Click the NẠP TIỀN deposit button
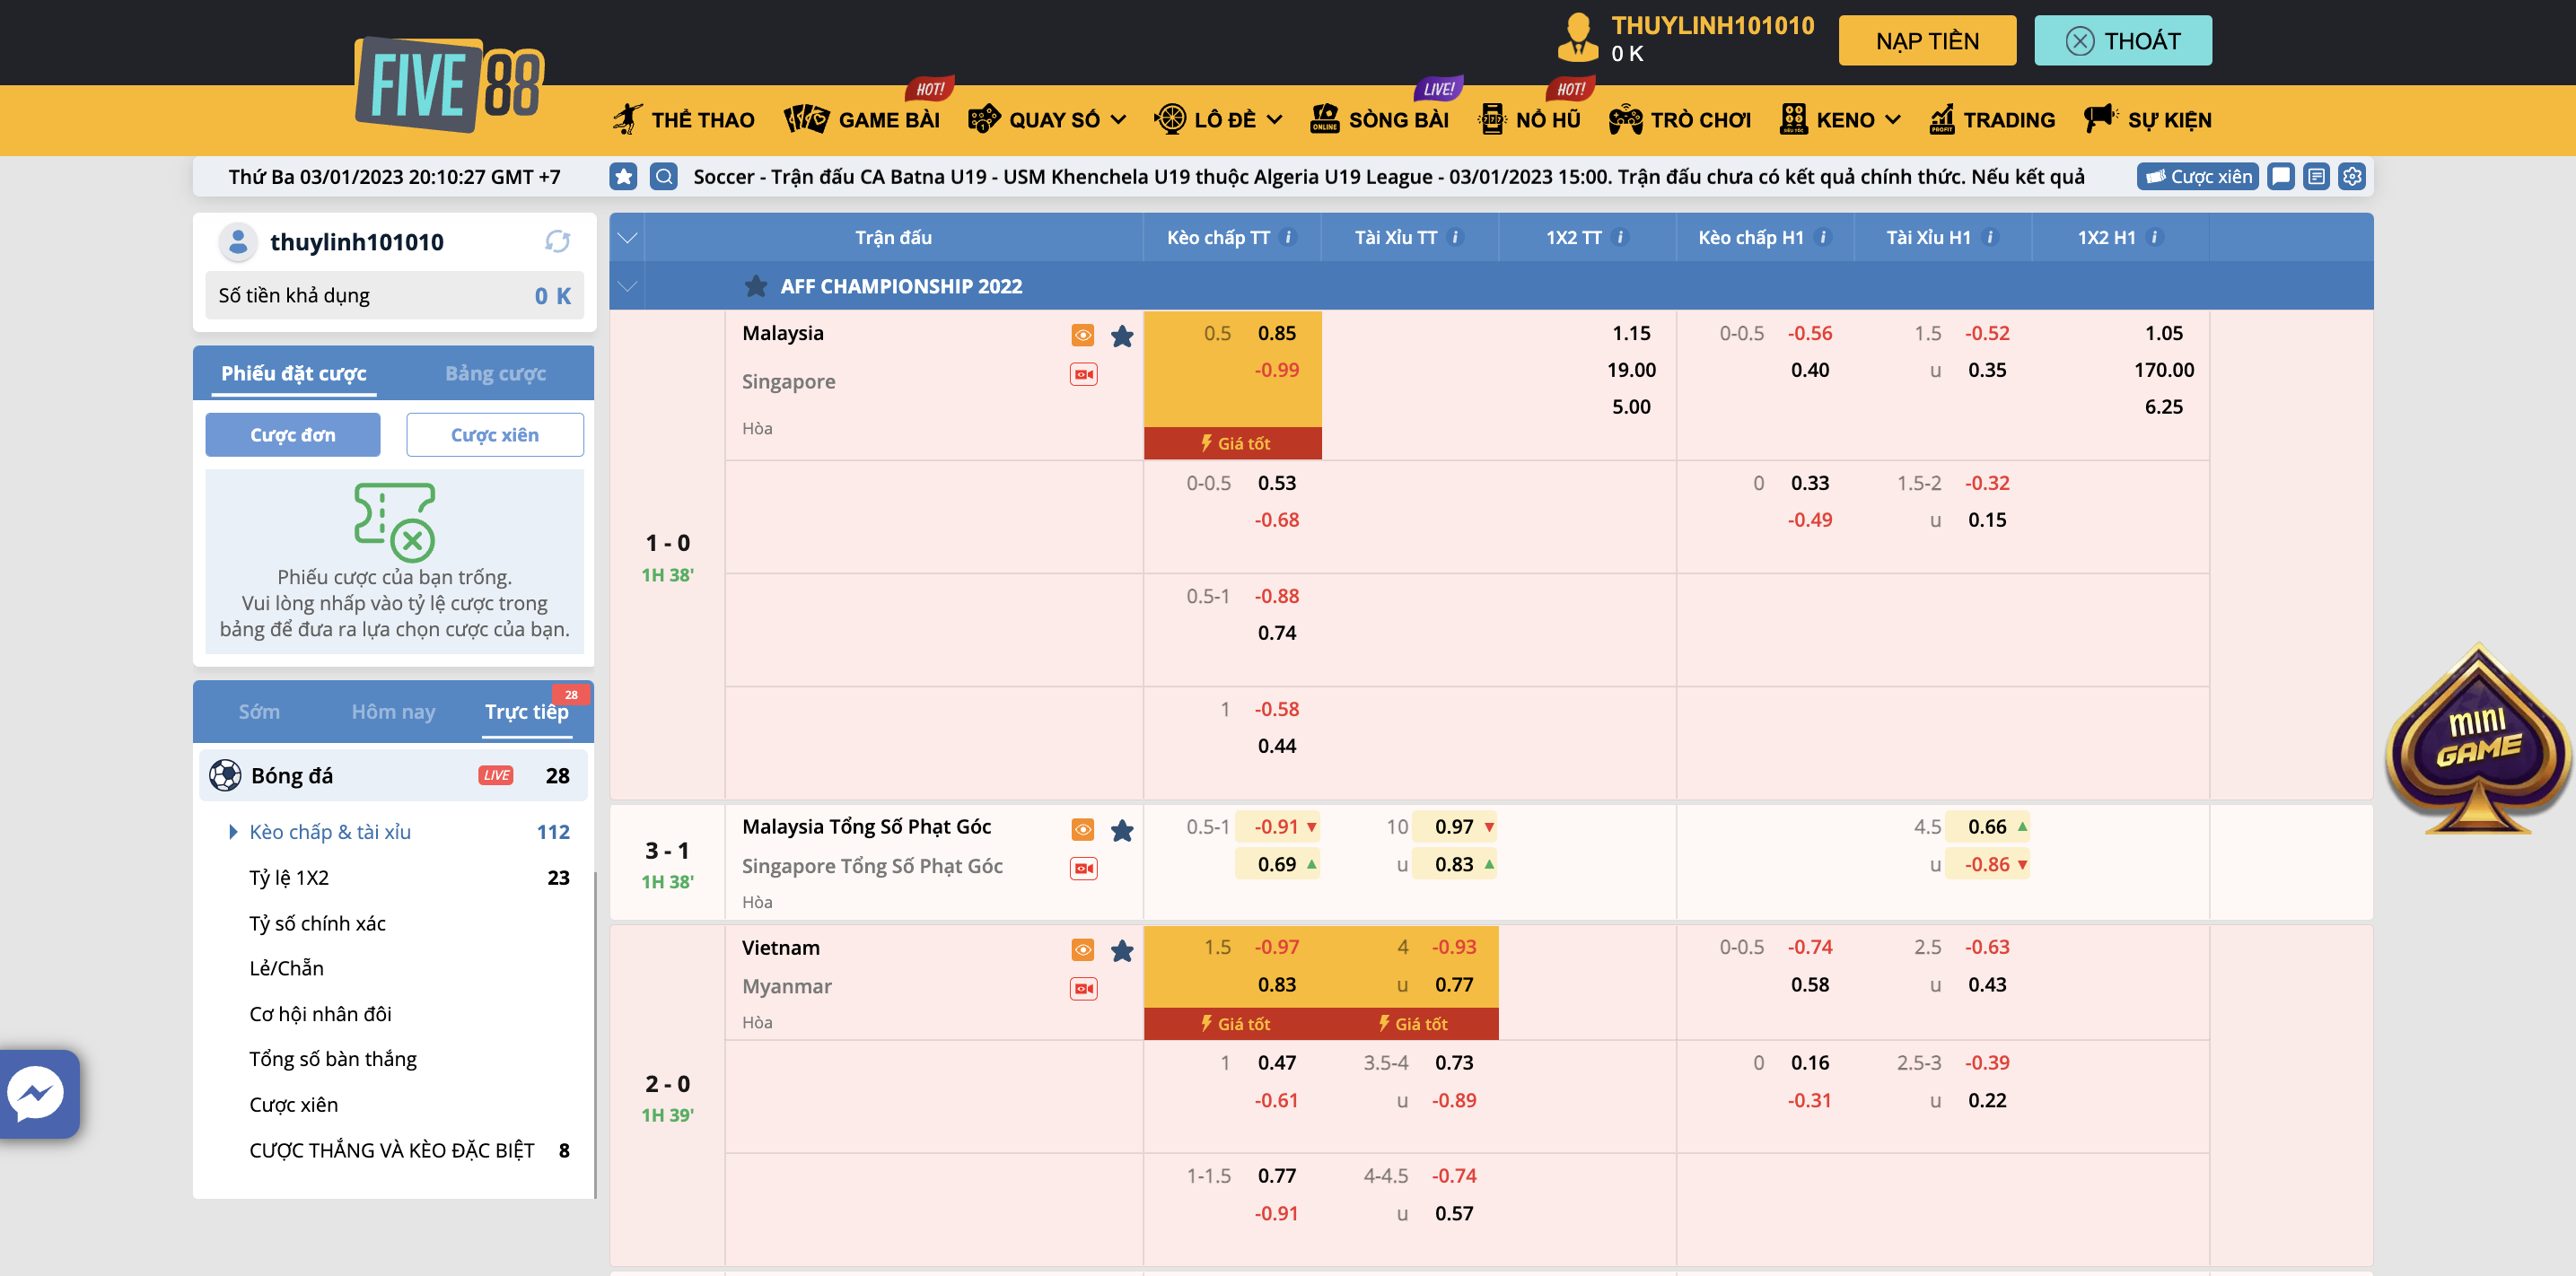Screen dimensions: 2576x1276 [x=1926, y=41]
